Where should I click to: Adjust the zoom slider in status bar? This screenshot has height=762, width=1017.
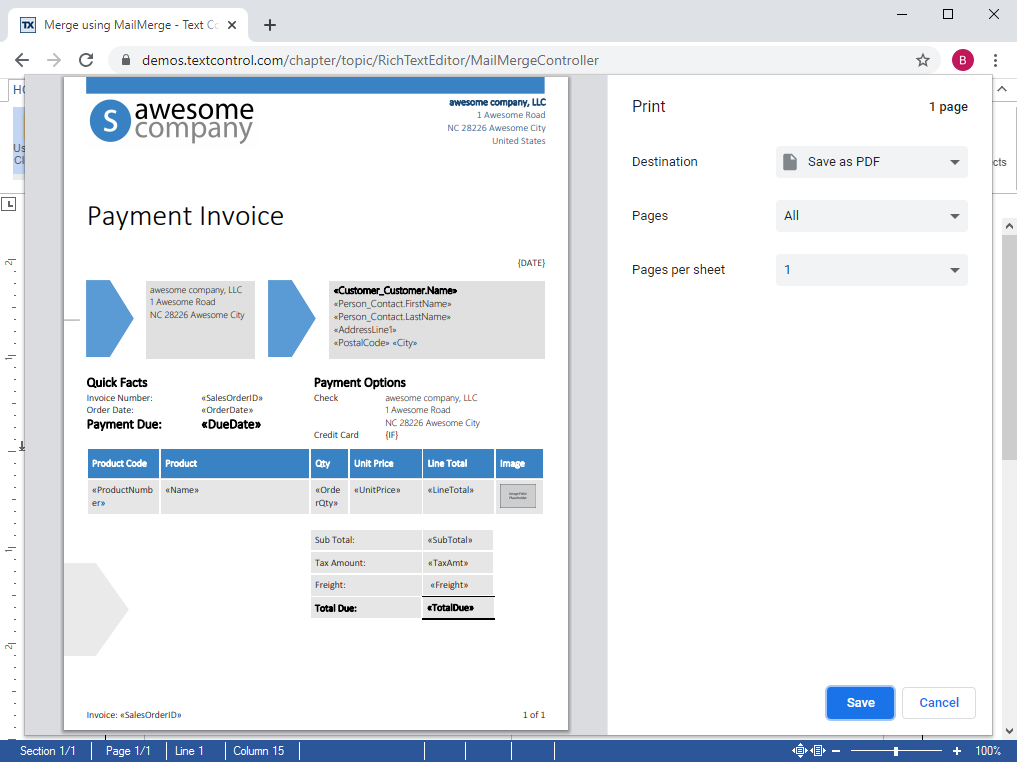tap(896, 751)
